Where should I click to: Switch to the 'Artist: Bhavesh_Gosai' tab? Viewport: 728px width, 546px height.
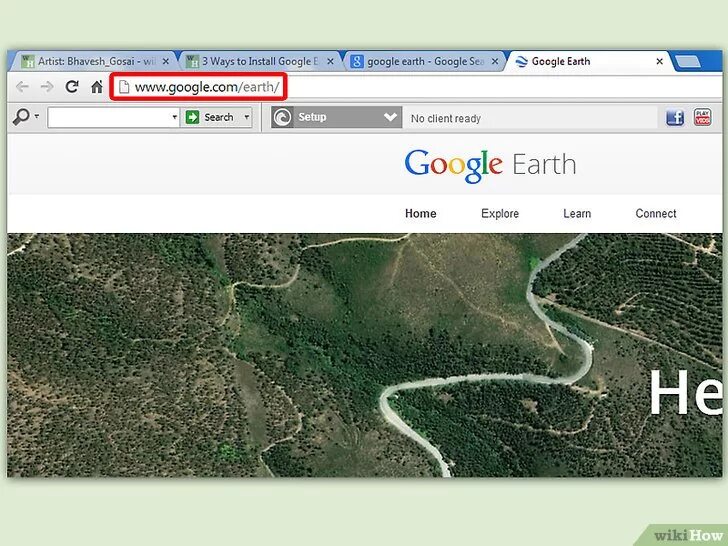click(x=93, y=61)
